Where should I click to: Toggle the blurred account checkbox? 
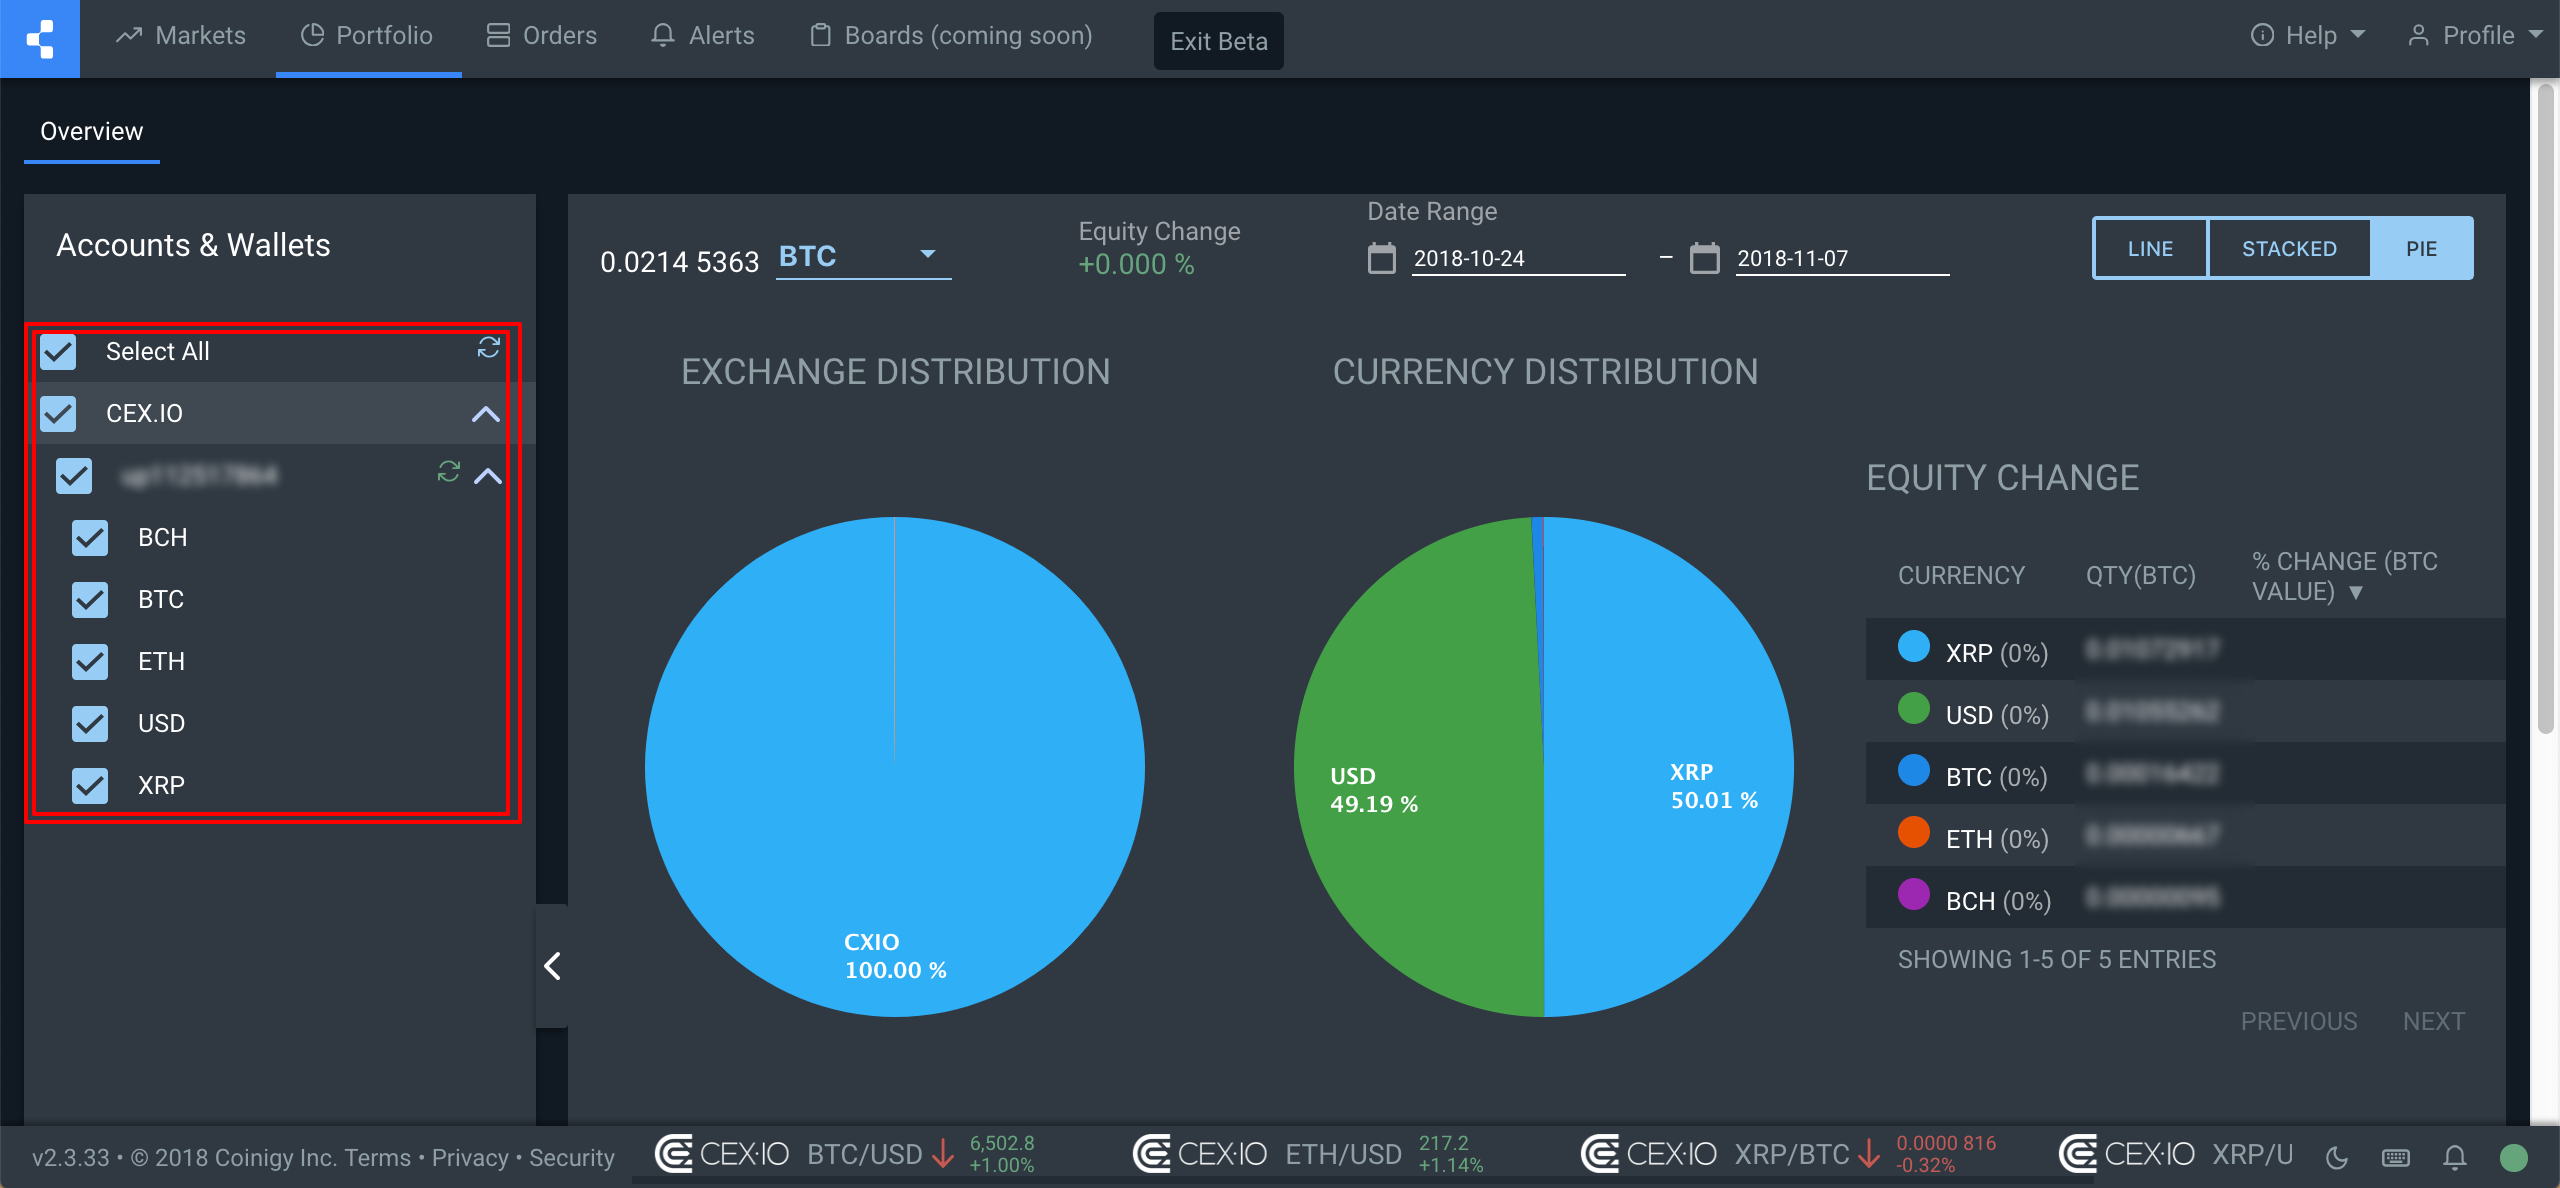pos(74,475)
